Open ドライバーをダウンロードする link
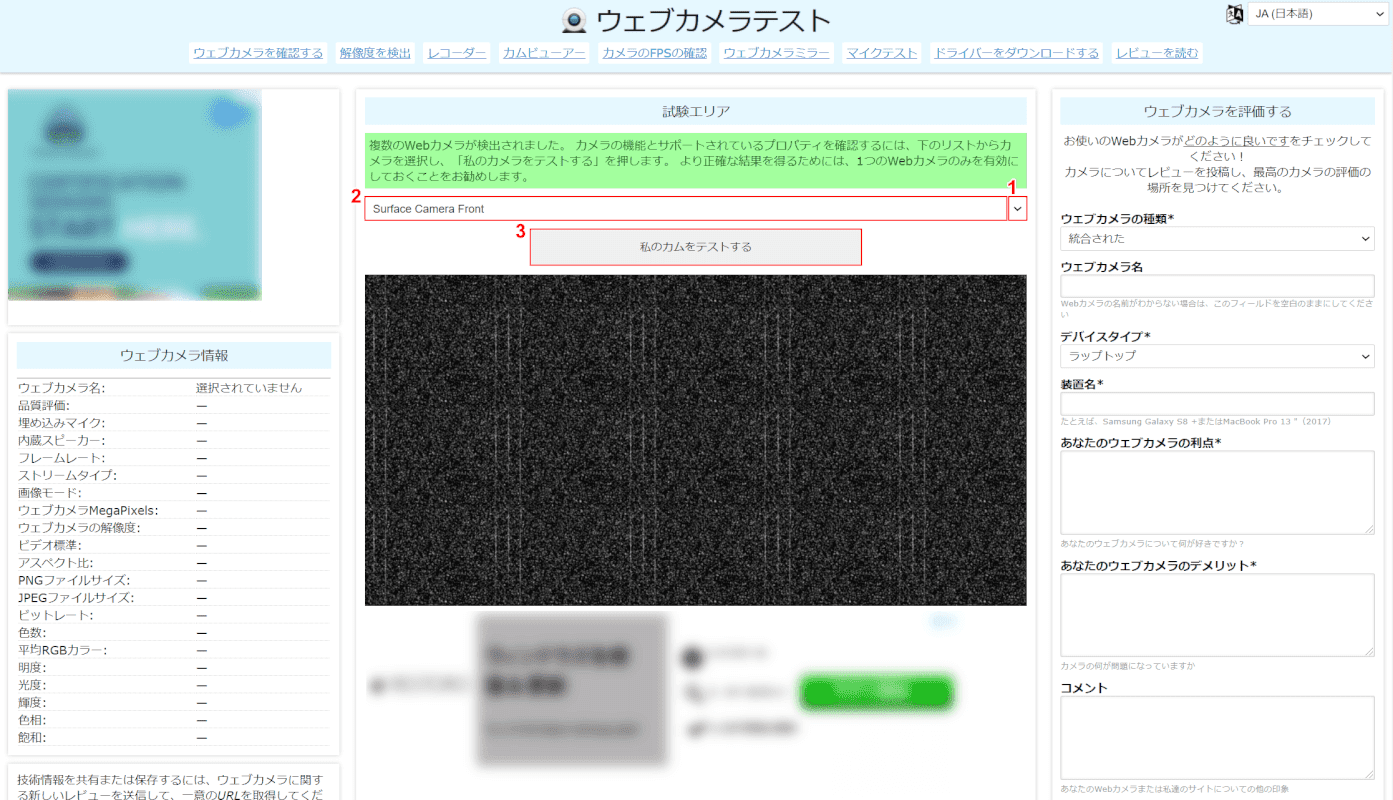 point(1016,53)
